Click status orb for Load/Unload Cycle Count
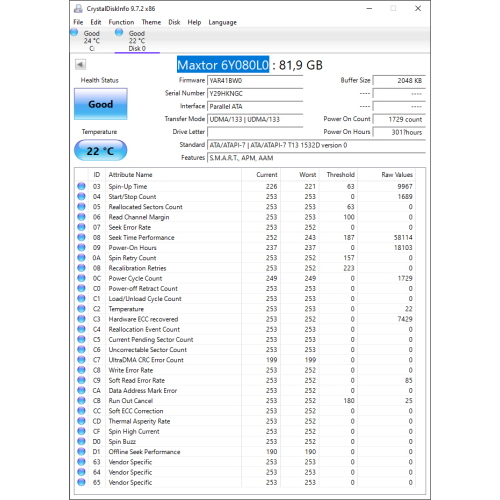500x500 pixels. [81, 298]
